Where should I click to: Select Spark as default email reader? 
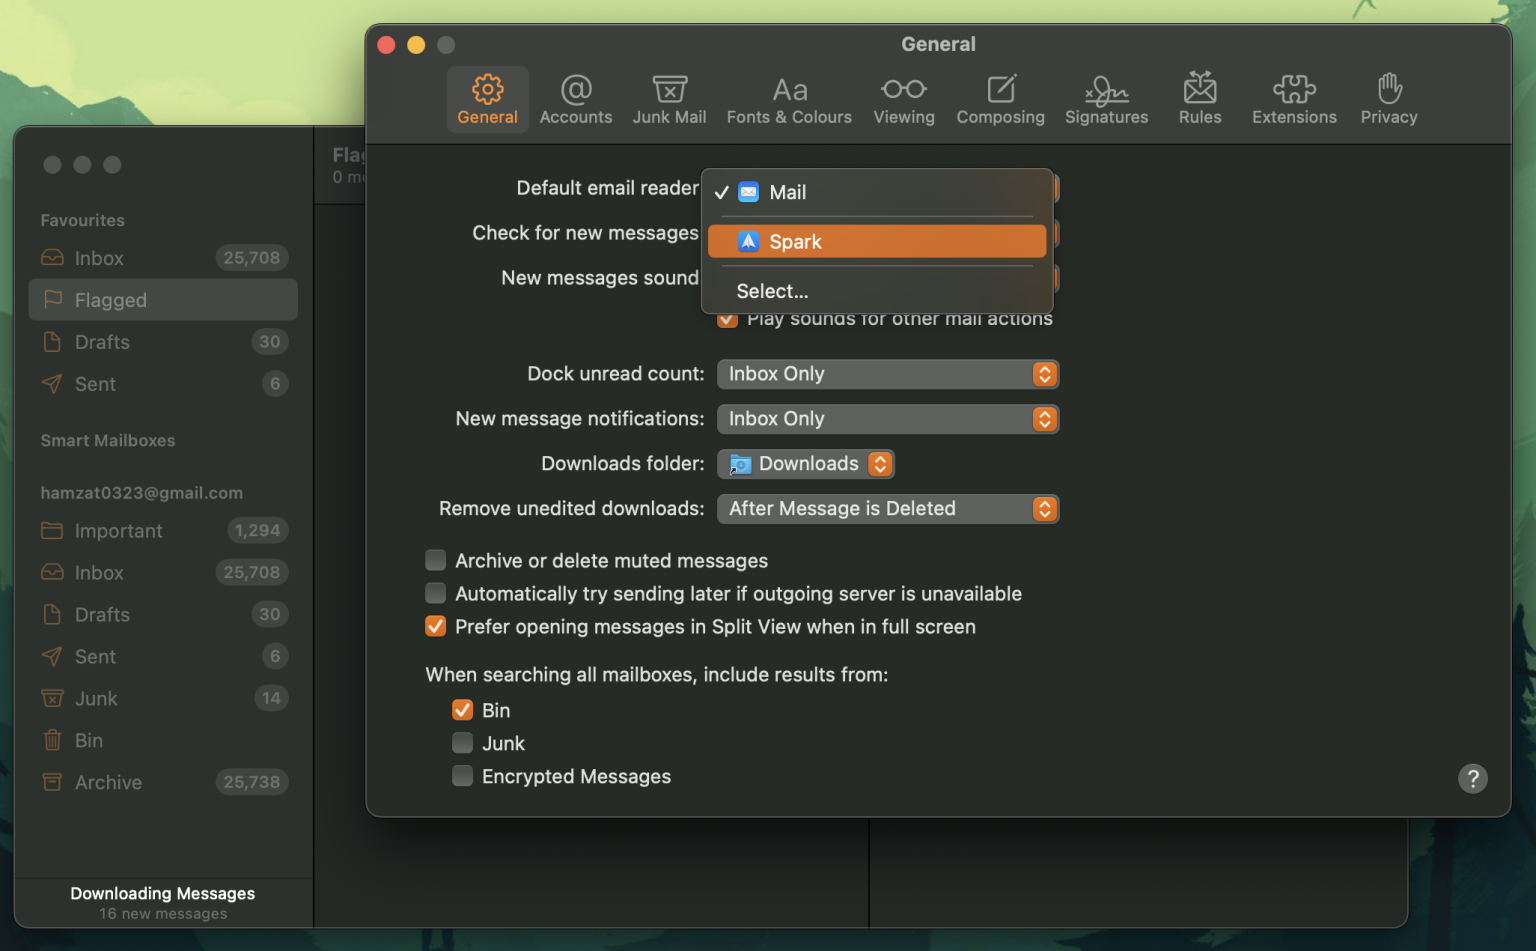(877, 241)
